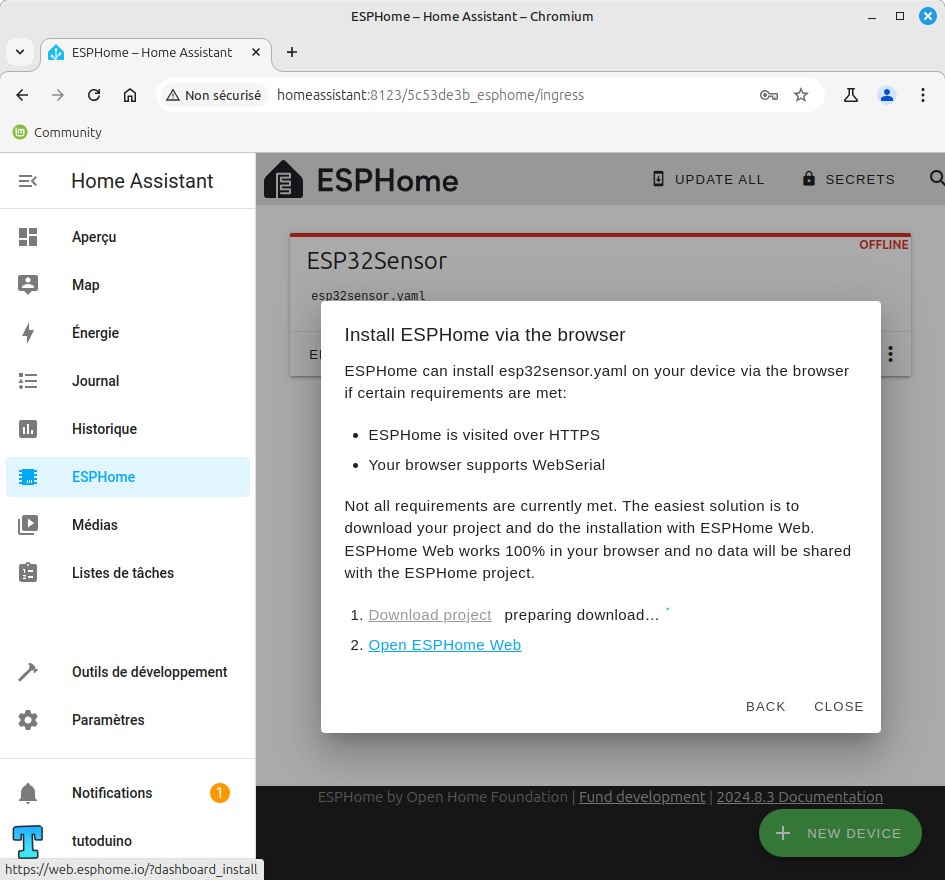Open Outils de développement in the sidebar

point(149,672)
